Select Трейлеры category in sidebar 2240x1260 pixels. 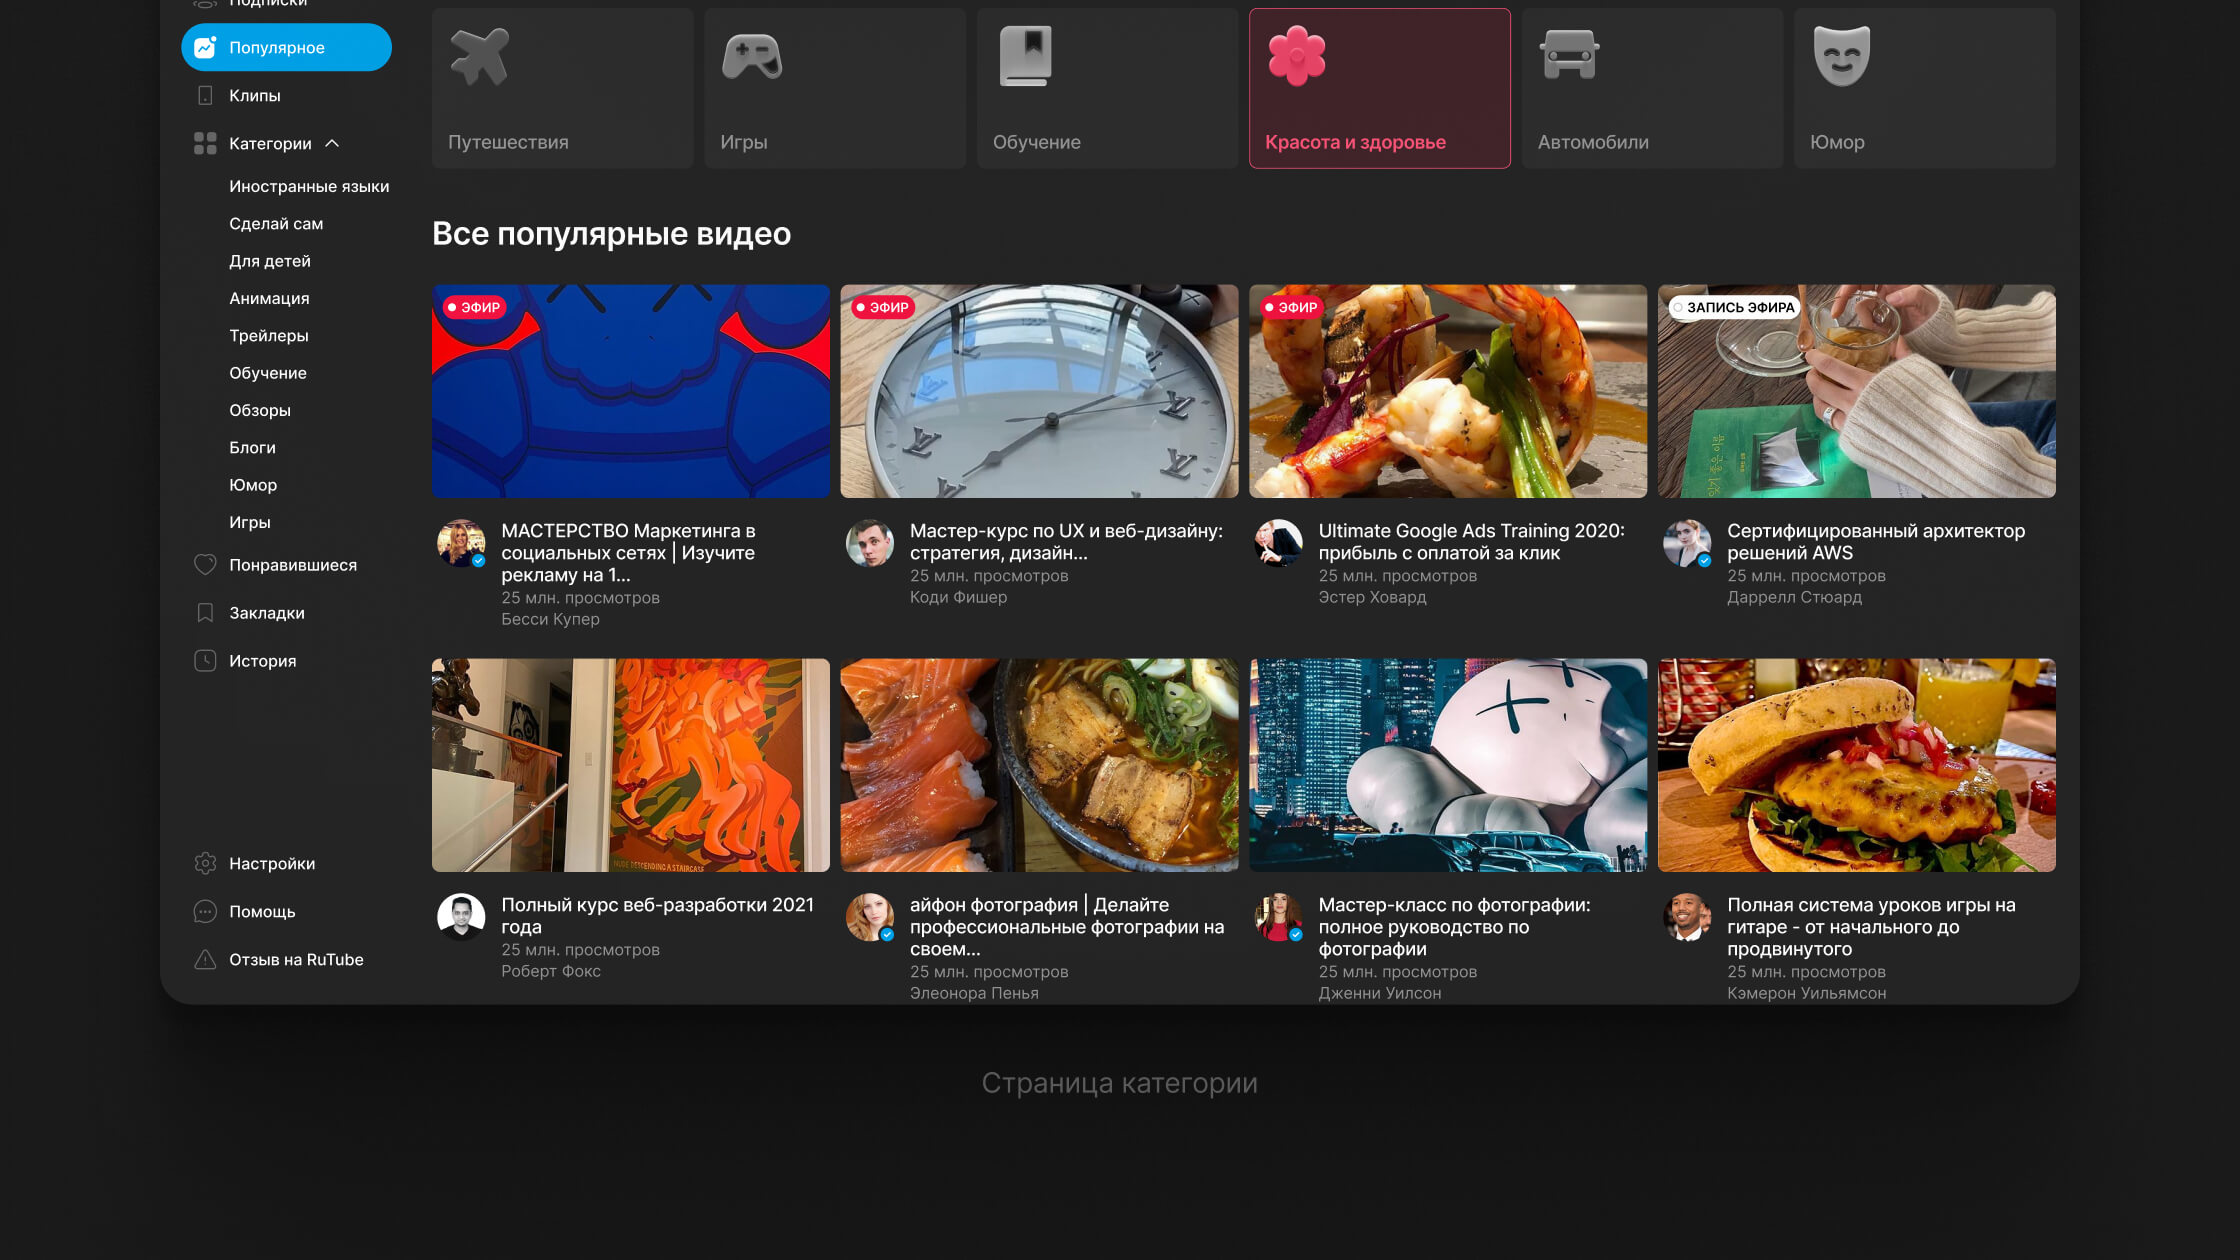[268, 336]
